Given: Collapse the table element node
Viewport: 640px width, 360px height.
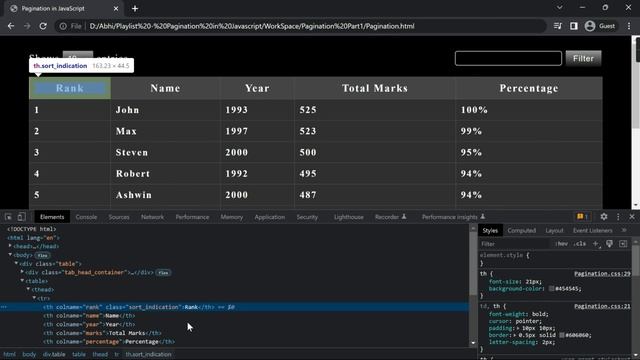Looking at the screenshot, I should tap(22, 281).
